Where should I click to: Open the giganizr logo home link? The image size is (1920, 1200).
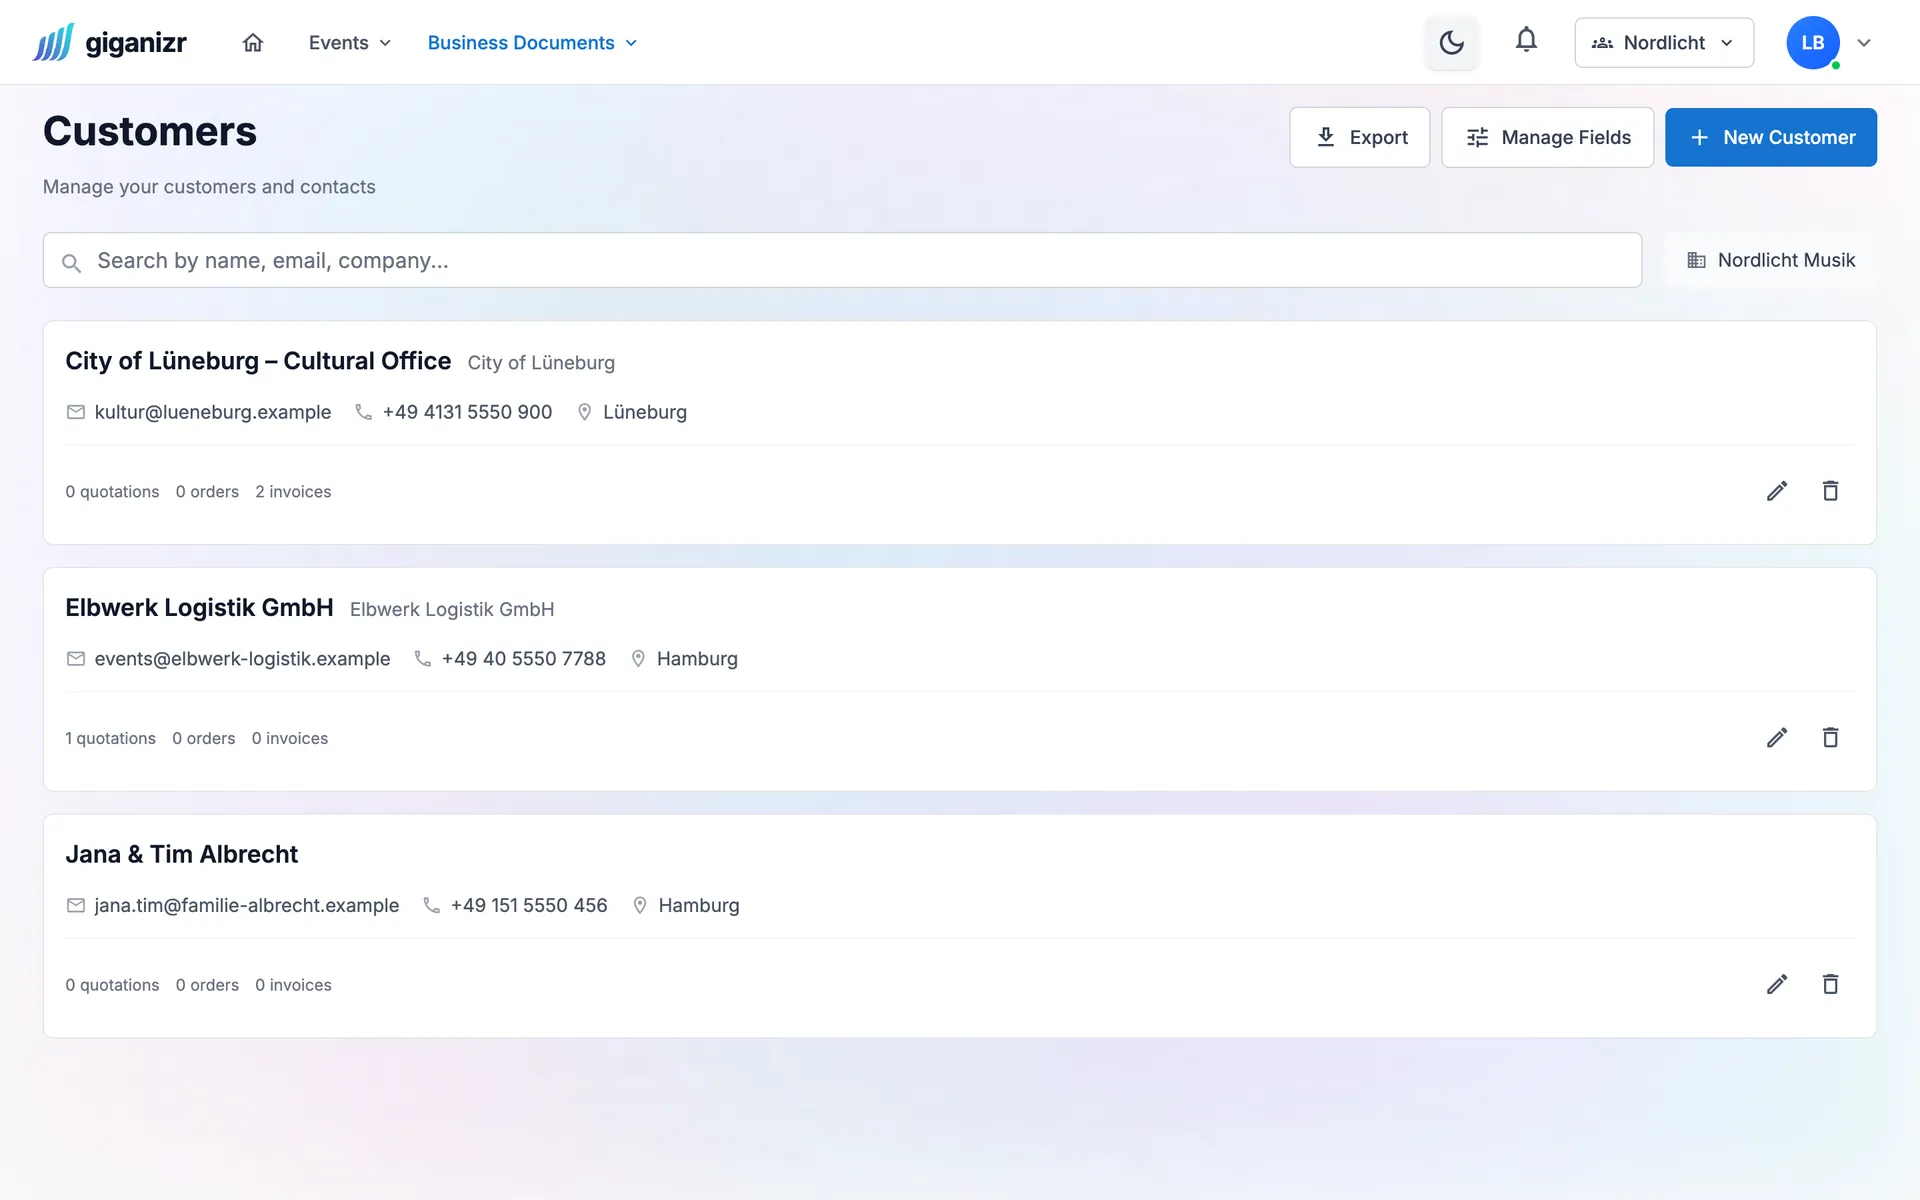click(110, 42)
